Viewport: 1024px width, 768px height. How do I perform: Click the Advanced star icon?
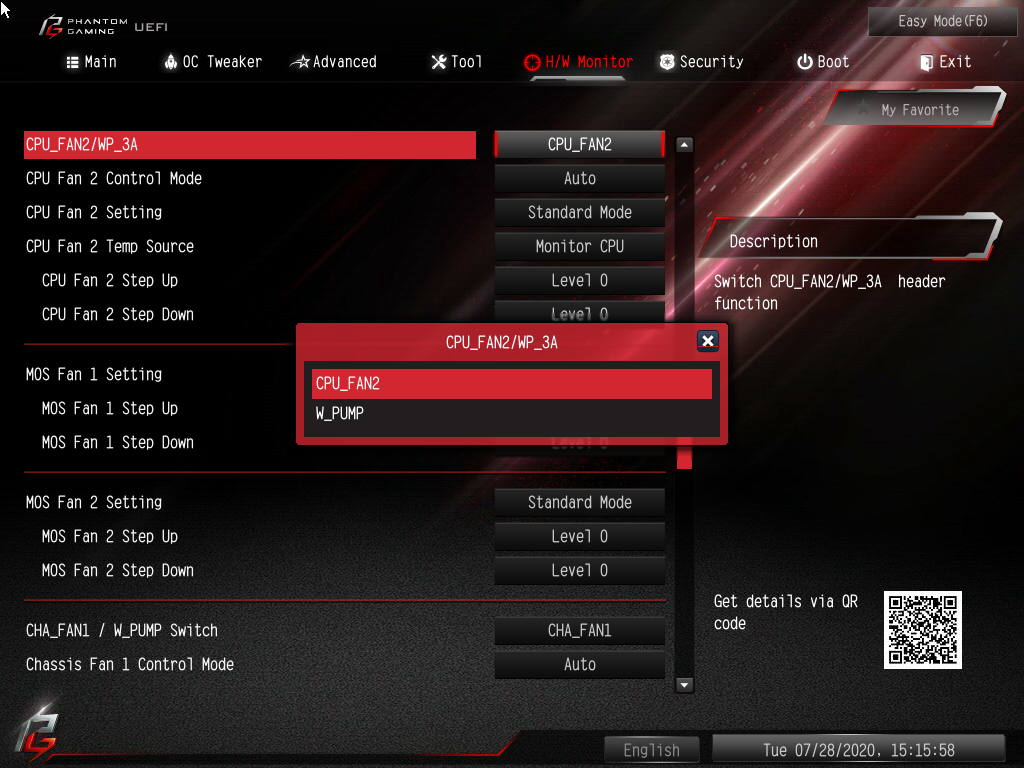click(x=300, y=62)
